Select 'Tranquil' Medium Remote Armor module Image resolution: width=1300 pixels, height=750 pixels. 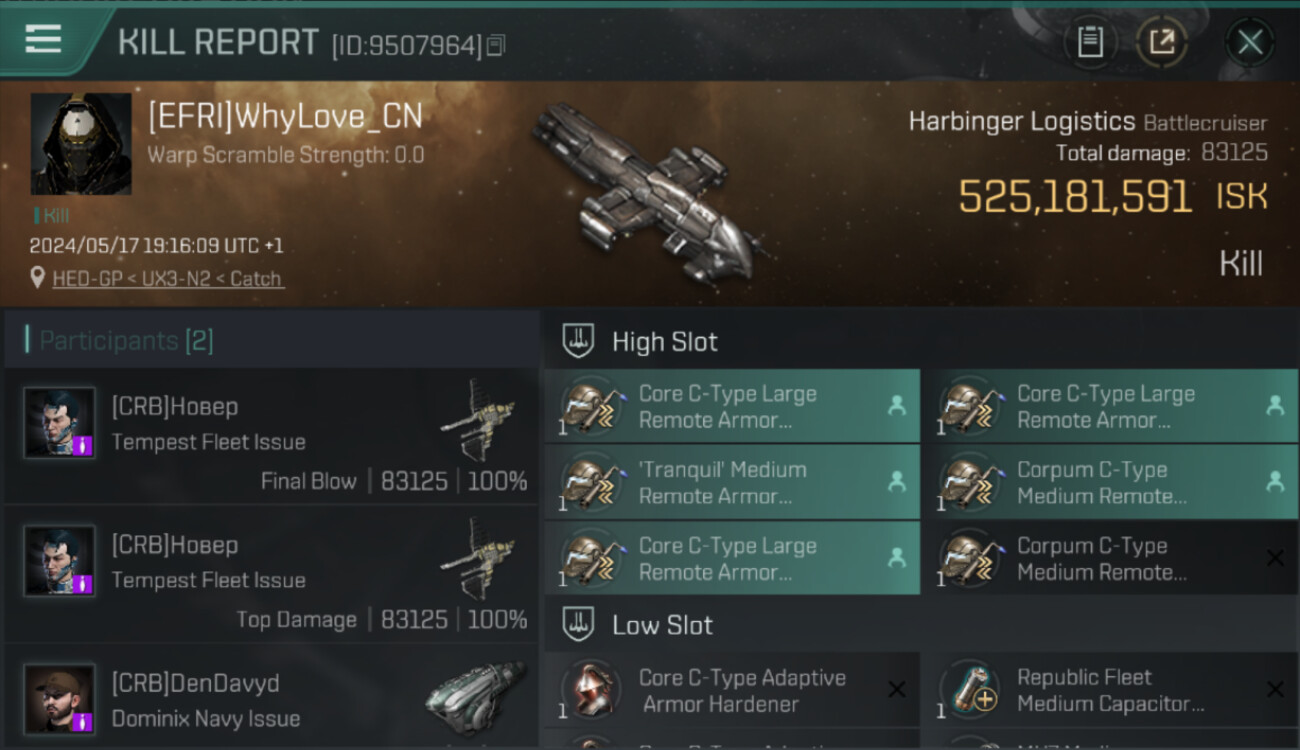pos(732,482)
